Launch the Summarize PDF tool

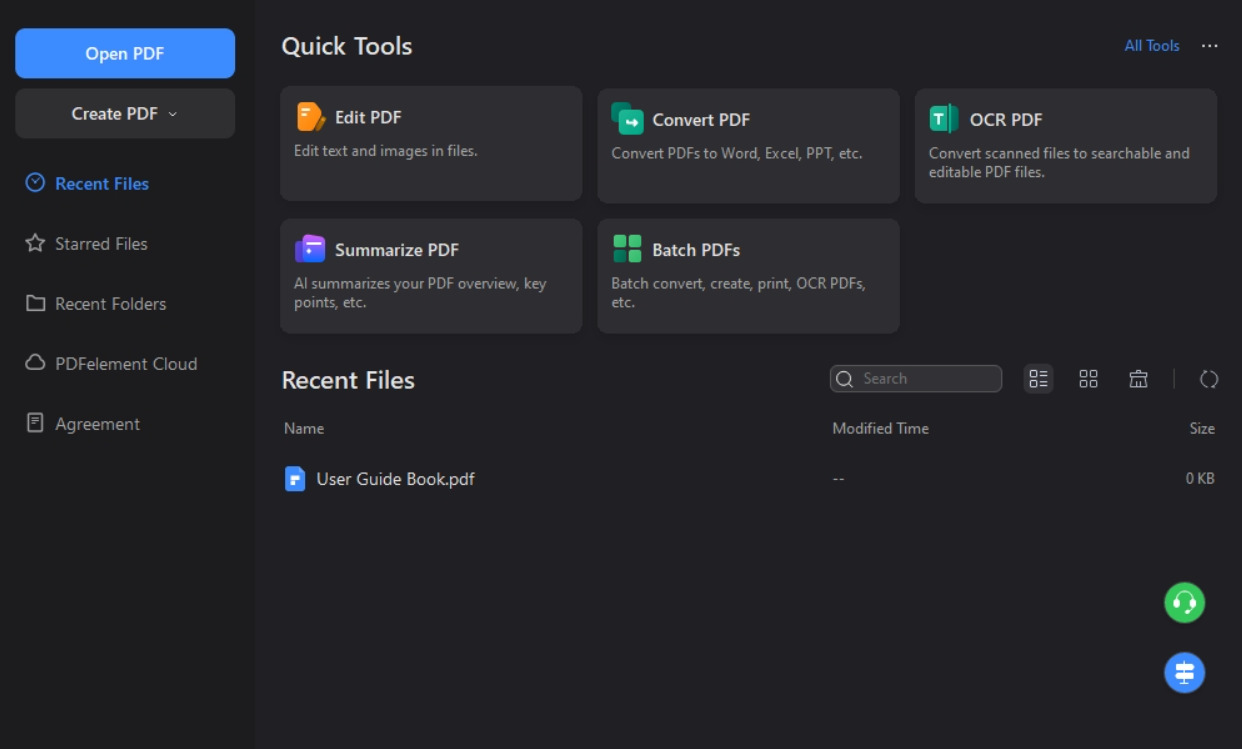coord(431,276)
